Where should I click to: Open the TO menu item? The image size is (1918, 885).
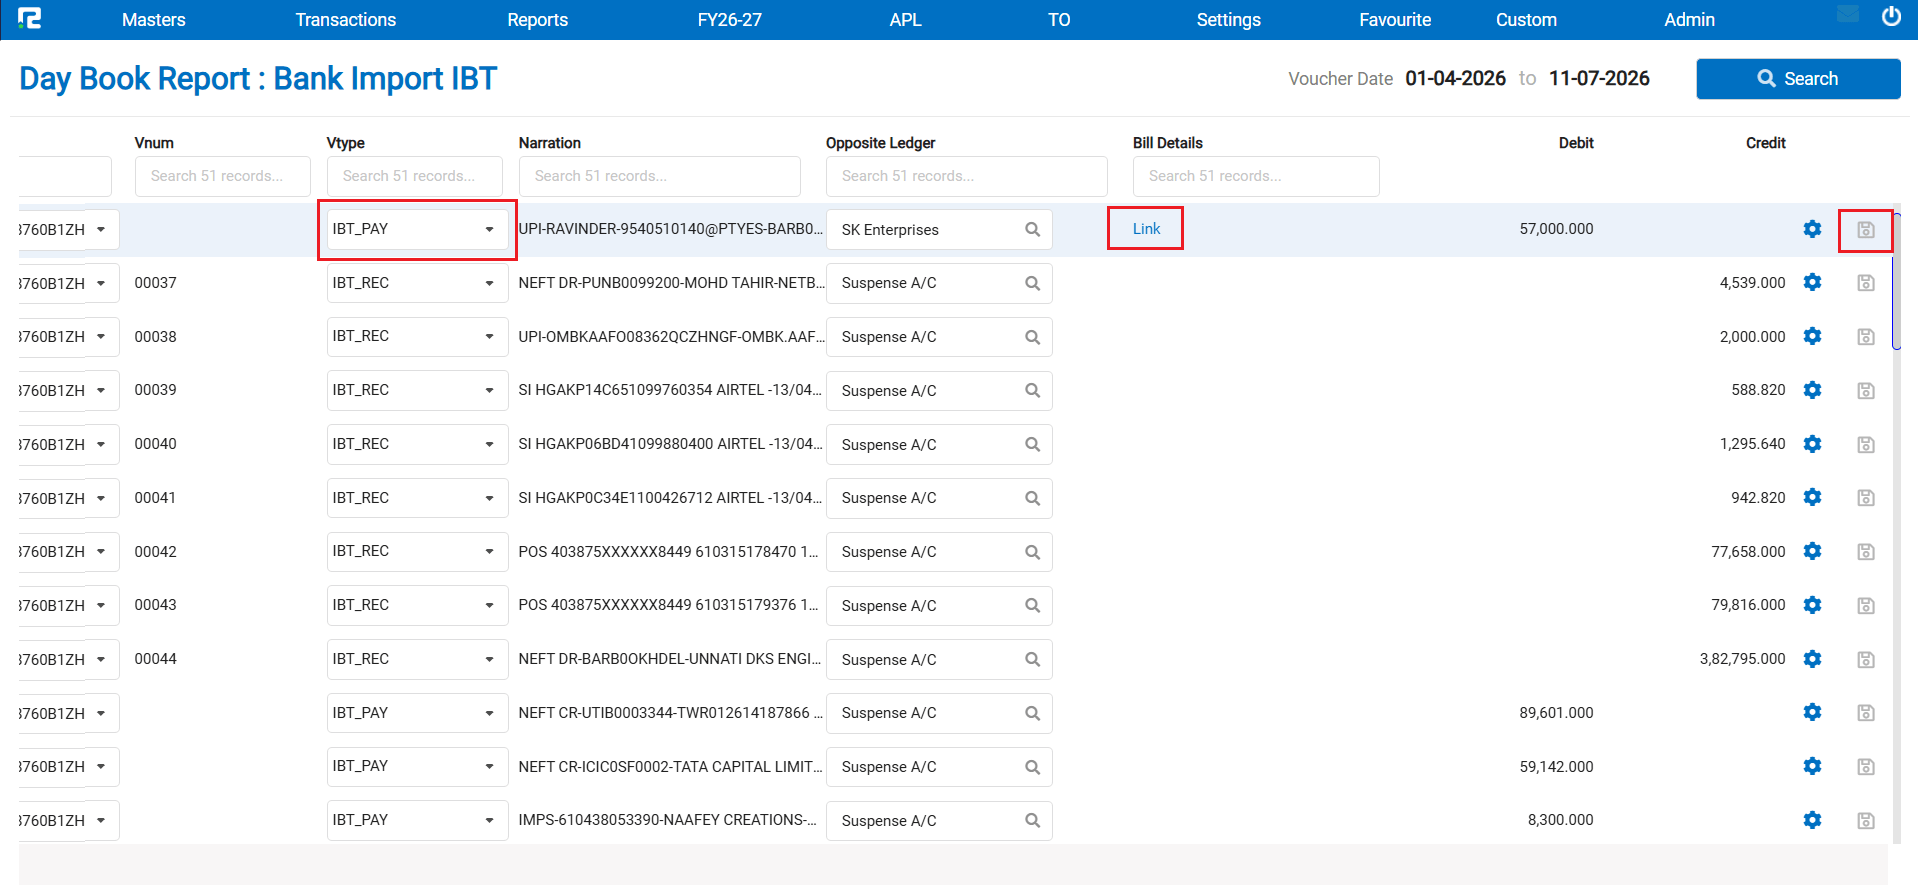1059,20
